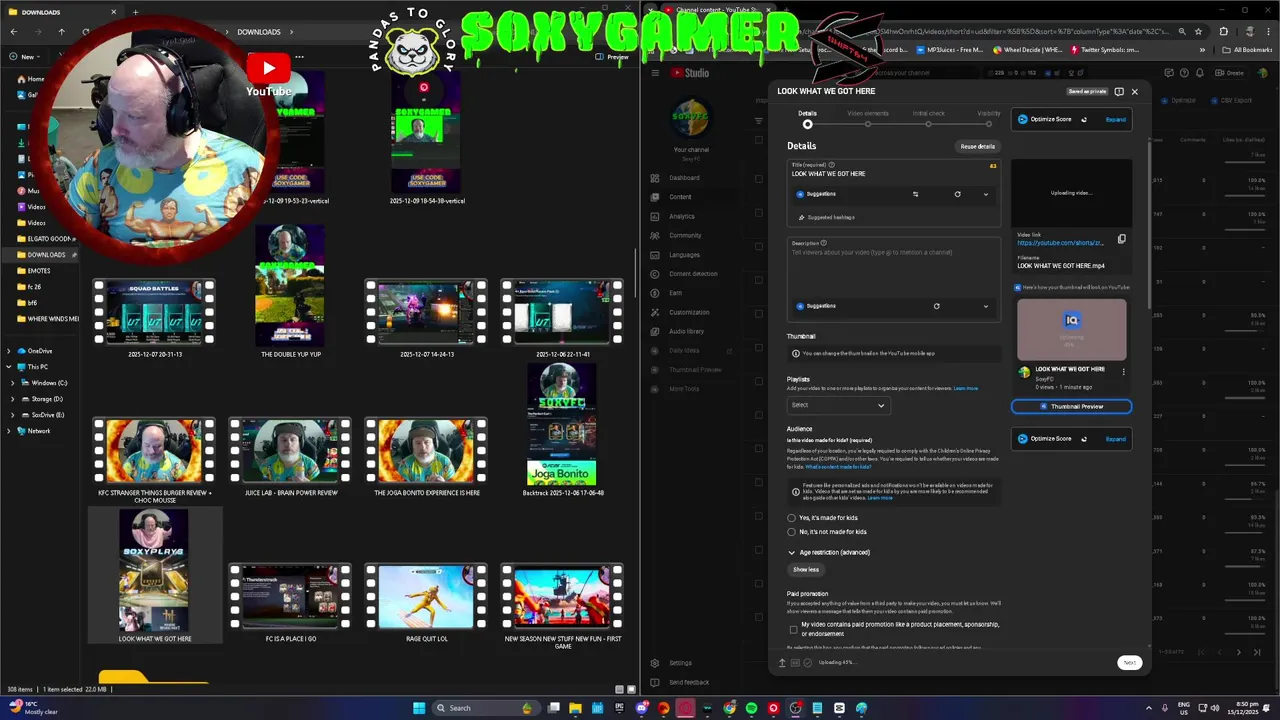Click the title suggestions swap icon
The image size is (1280, 720).
tap(915, 194)
